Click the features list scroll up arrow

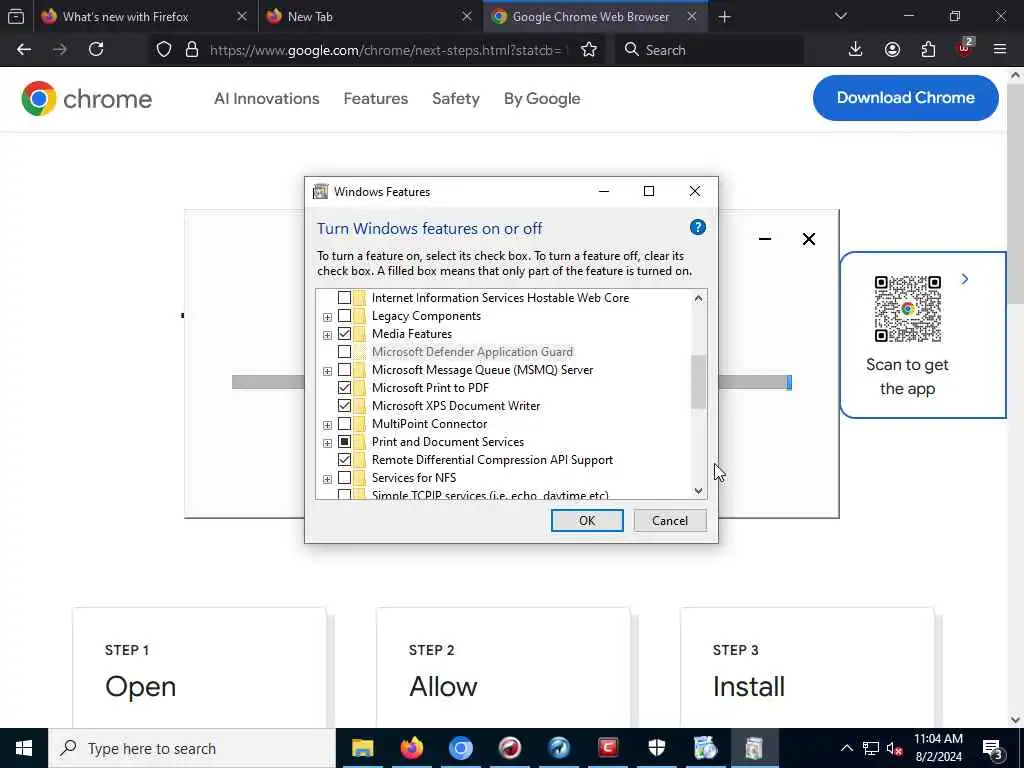pyautogui.click(x=698, y=298)
